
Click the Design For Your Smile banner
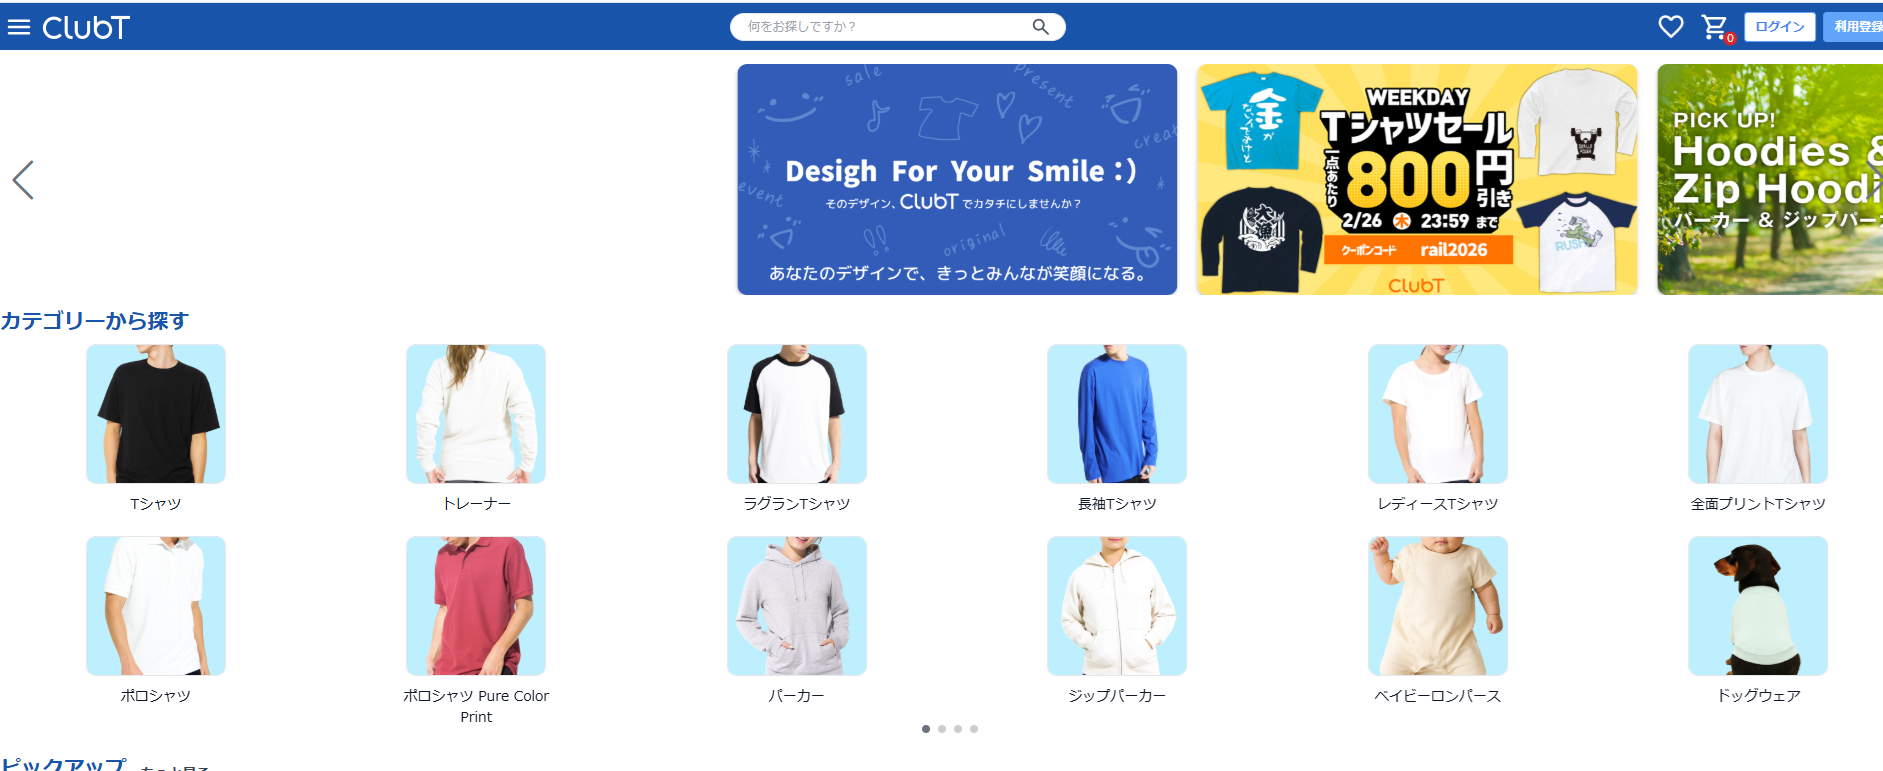click(957, 180)
